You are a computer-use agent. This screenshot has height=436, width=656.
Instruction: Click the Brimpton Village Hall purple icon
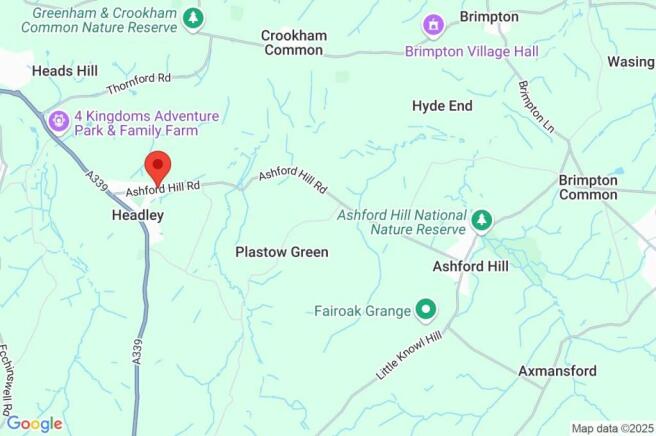tap(433, 25)
